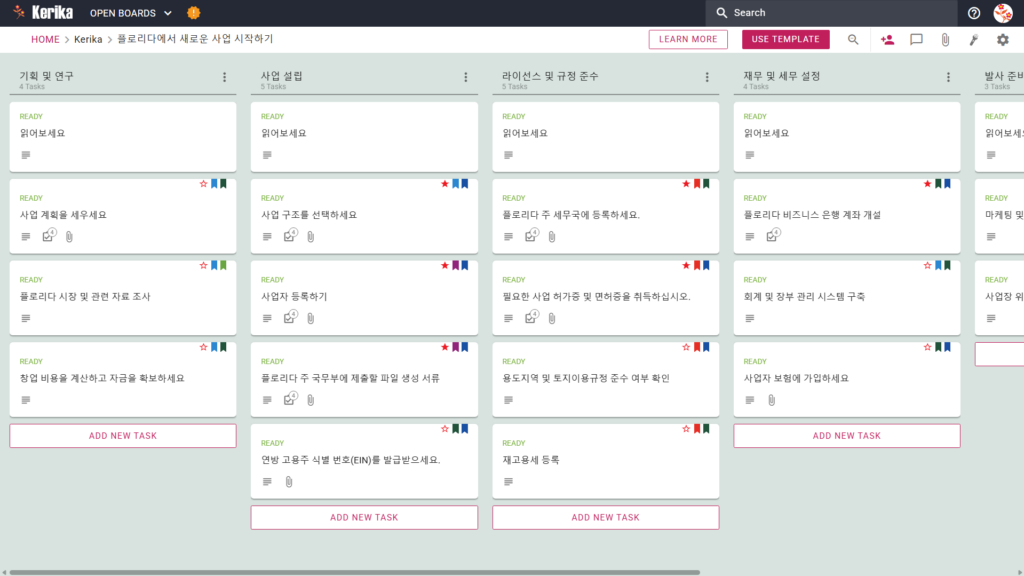Open column menu for 라이선스 및 규정 준수
This screenshot has width=1024, height=576.
click(x=707, y=77)
